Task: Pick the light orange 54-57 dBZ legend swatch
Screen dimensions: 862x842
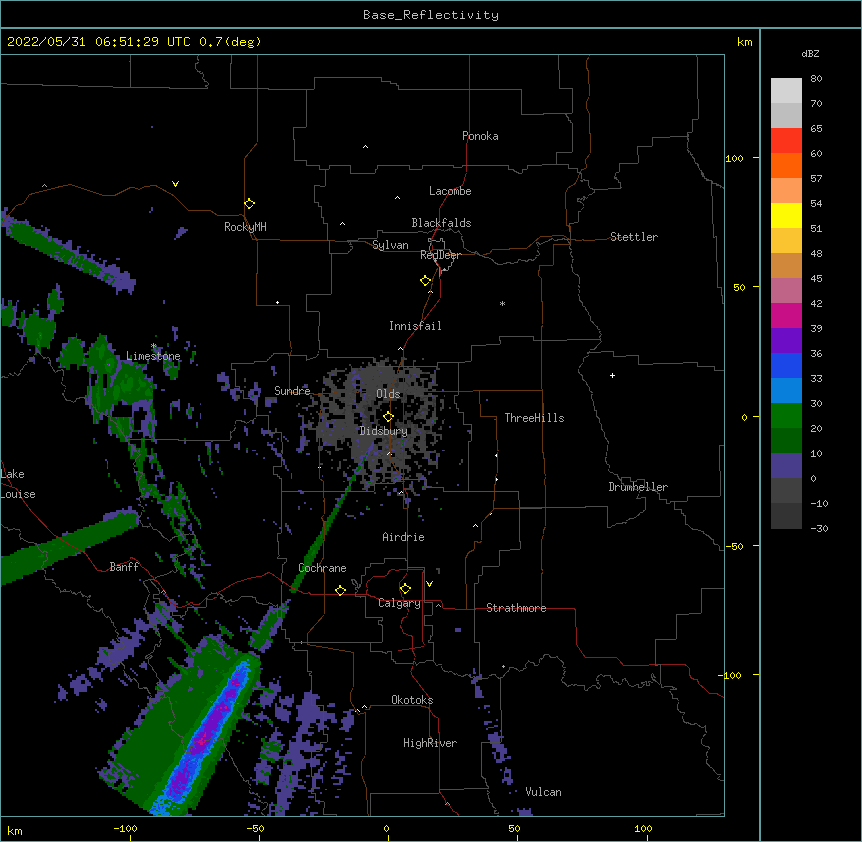Action: (786, 191)
